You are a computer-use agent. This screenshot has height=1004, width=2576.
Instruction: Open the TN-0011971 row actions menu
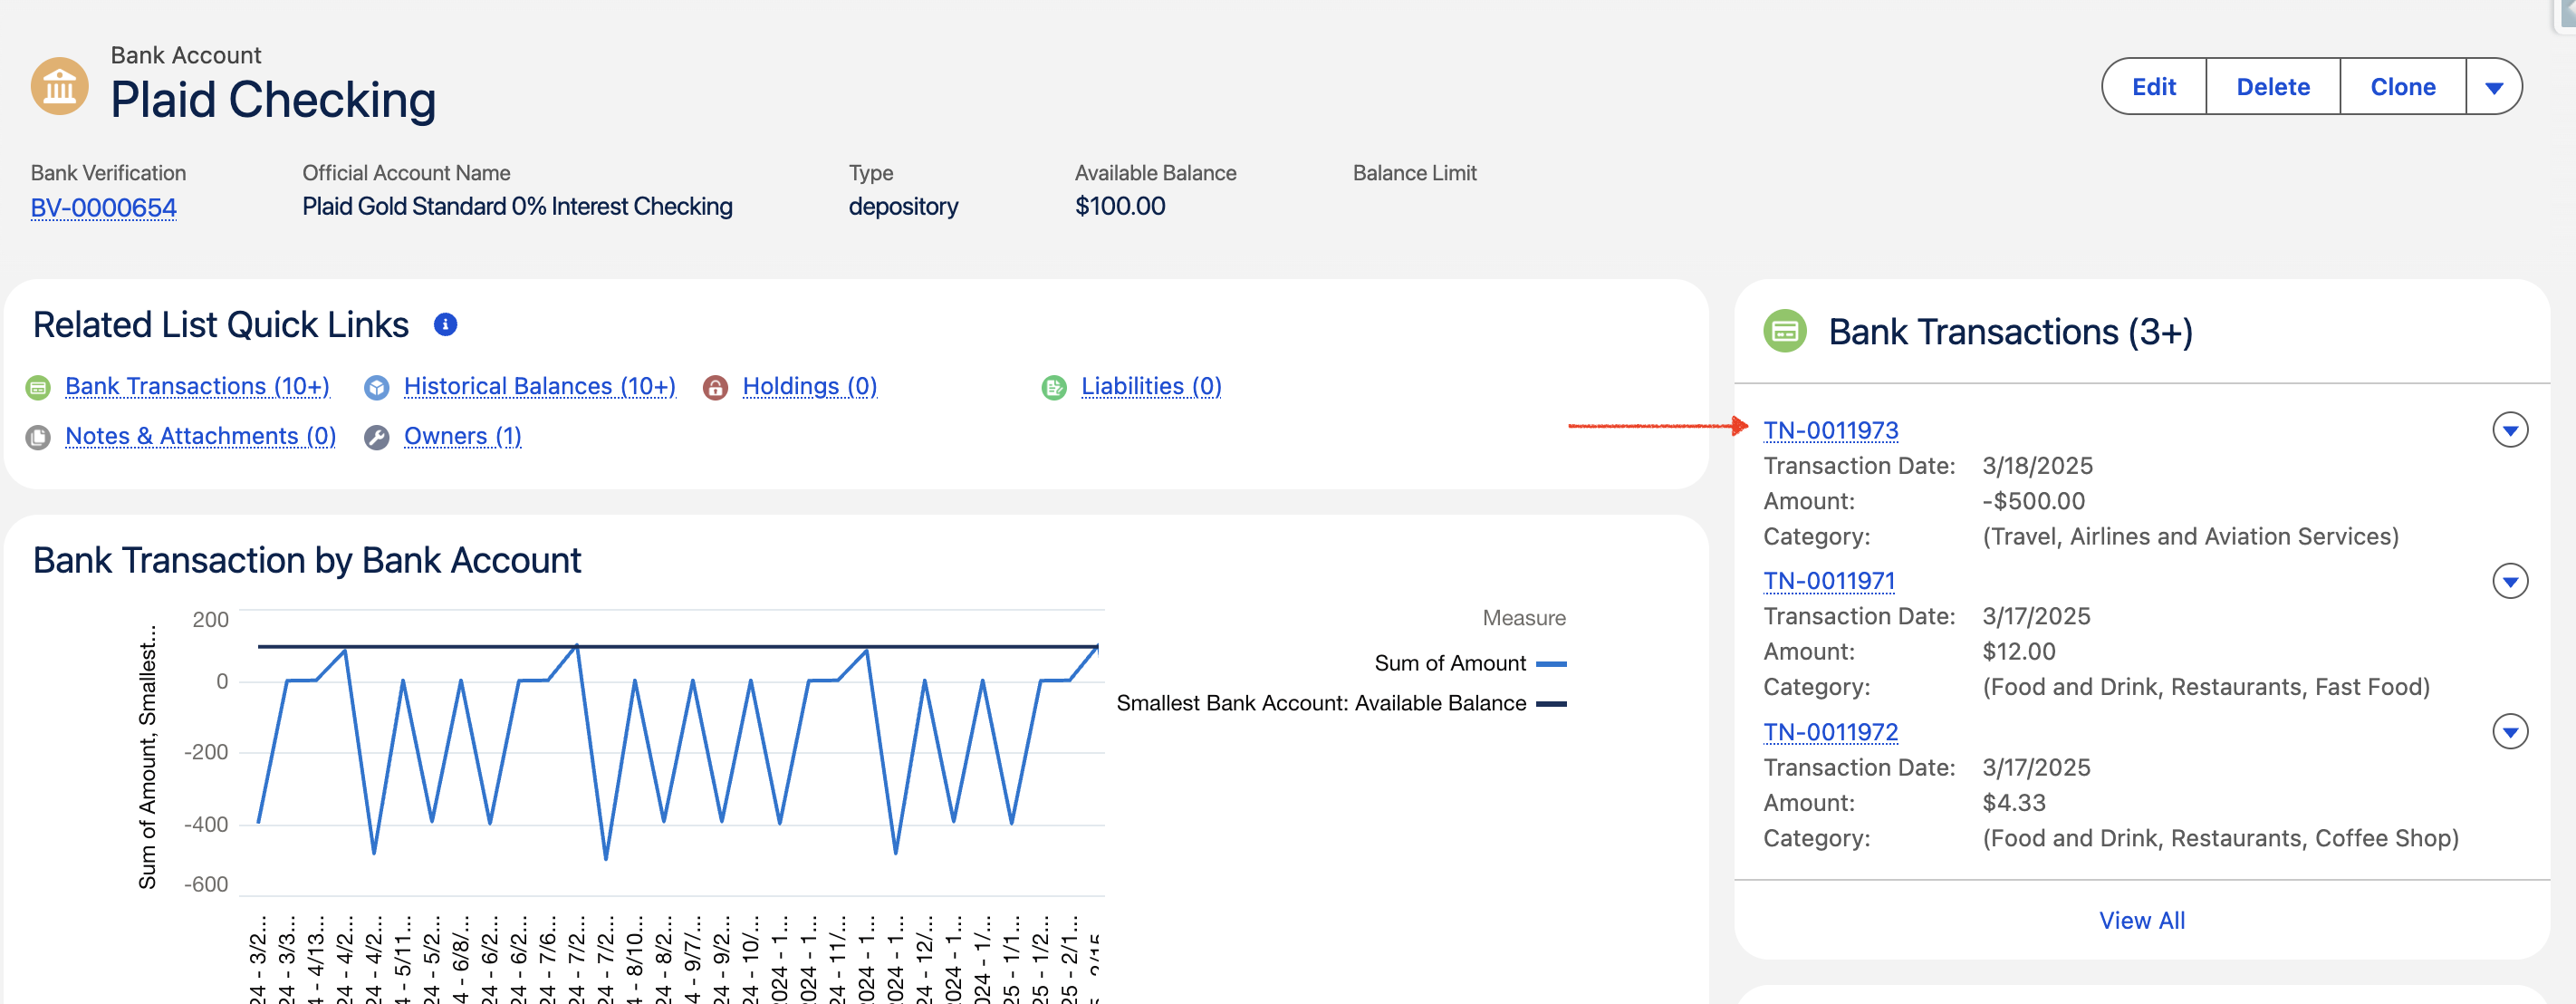click(x=2510, y=581)
